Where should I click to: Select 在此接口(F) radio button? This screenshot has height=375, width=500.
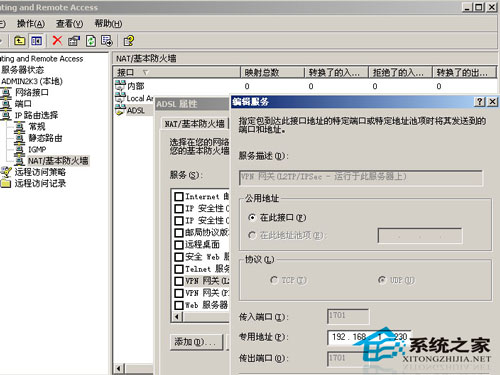[252, 218]
